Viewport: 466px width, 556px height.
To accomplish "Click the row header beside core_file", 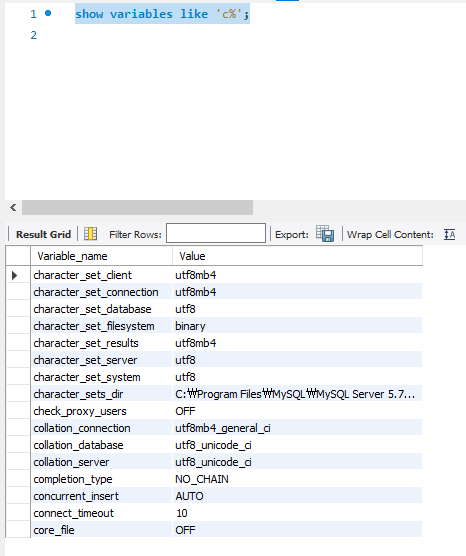I will point(18,530).
